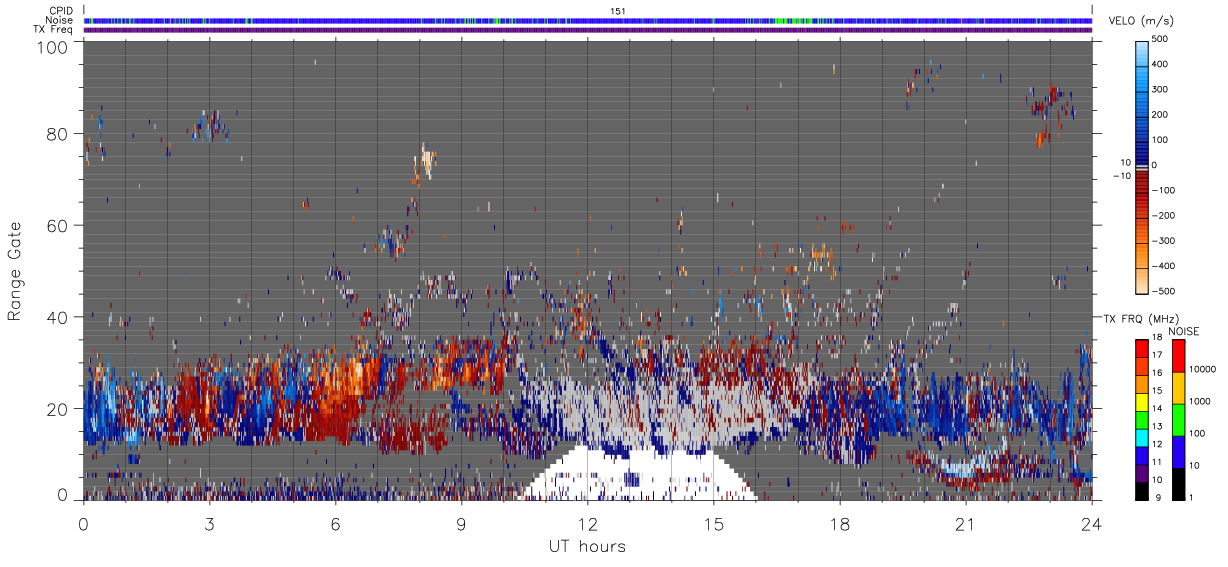Click the '3' tick on UT hours axis
The width and height of the screenshot is (1228, 567).
click(x=209, y=523)
